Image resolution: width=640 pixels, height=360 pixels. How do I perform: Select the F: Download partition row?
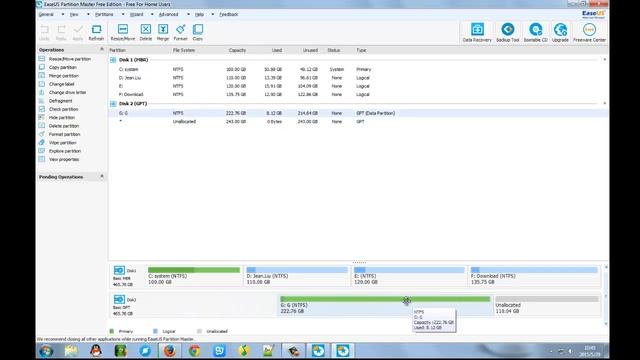pos(358,94)
